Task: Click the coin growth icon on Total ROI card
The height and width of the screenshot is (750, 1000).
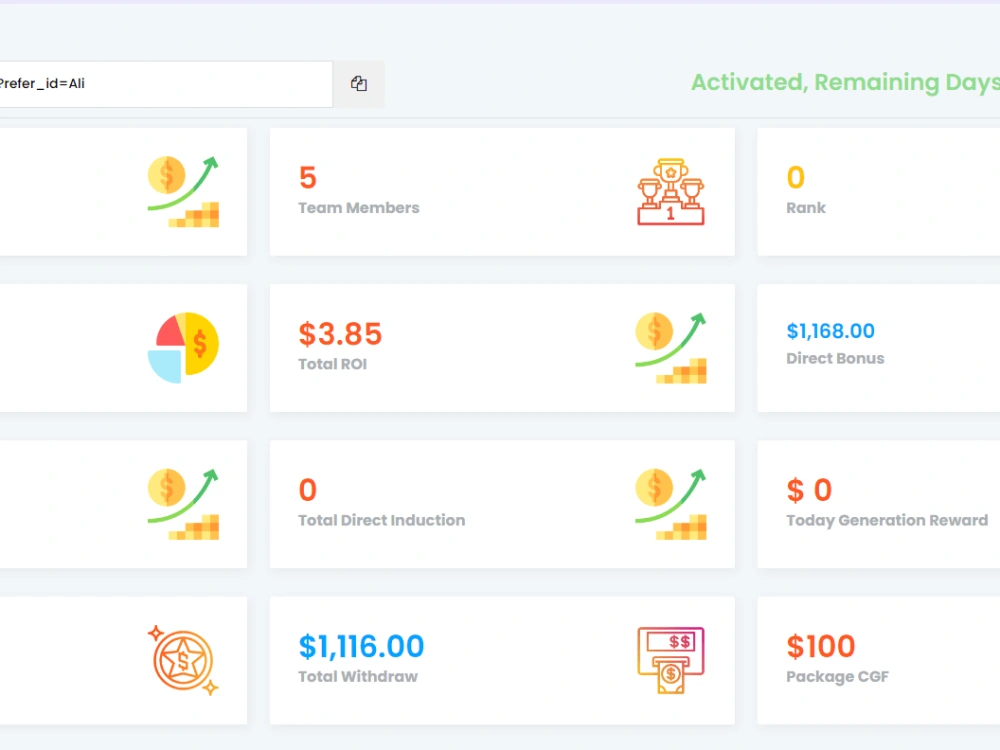Action: tap(670, 348)
